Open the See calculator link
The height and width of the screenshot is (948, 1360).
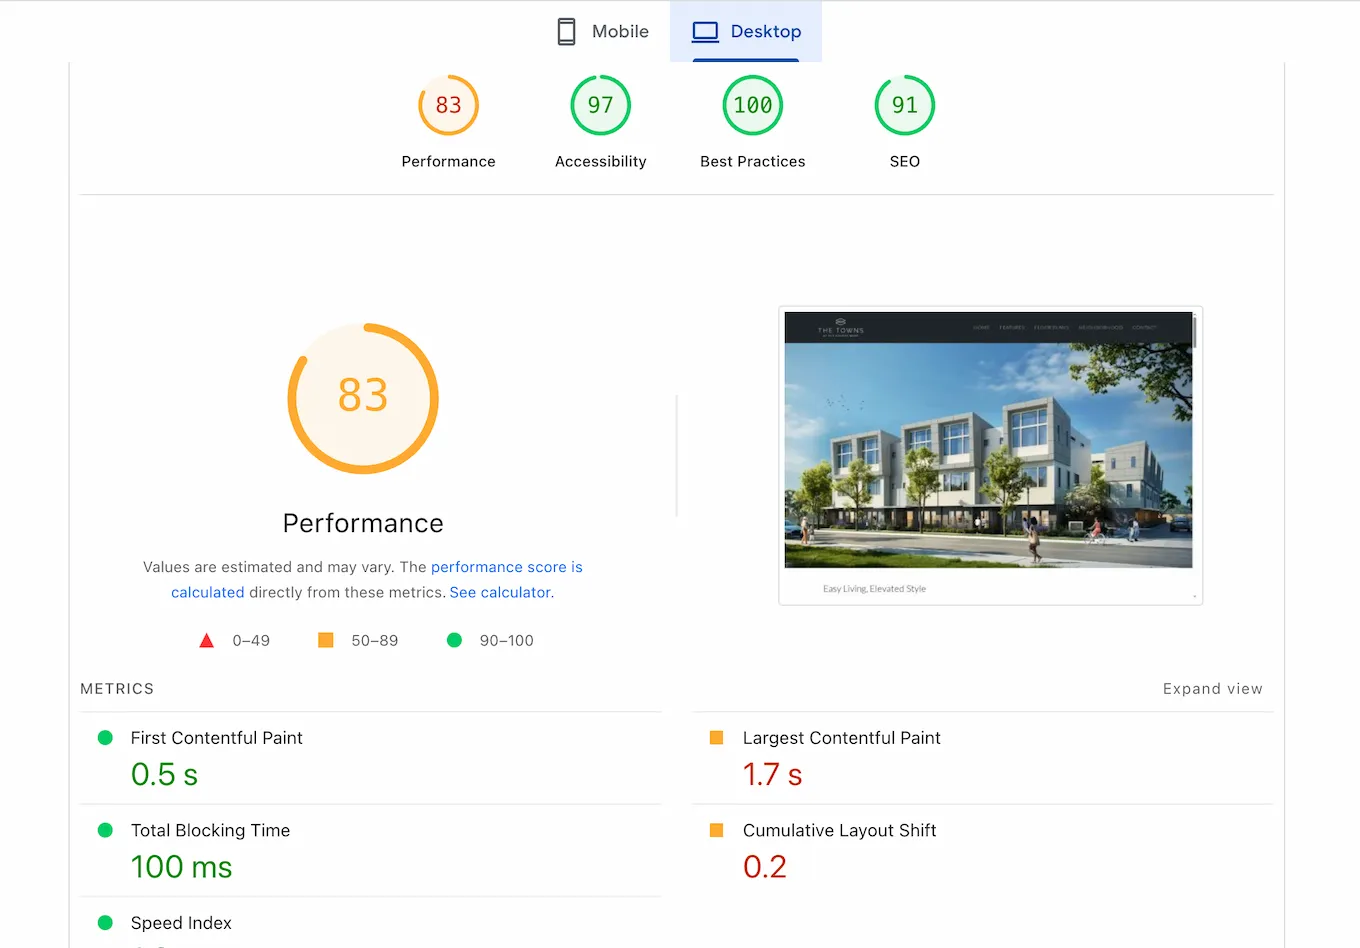[499, 592]
